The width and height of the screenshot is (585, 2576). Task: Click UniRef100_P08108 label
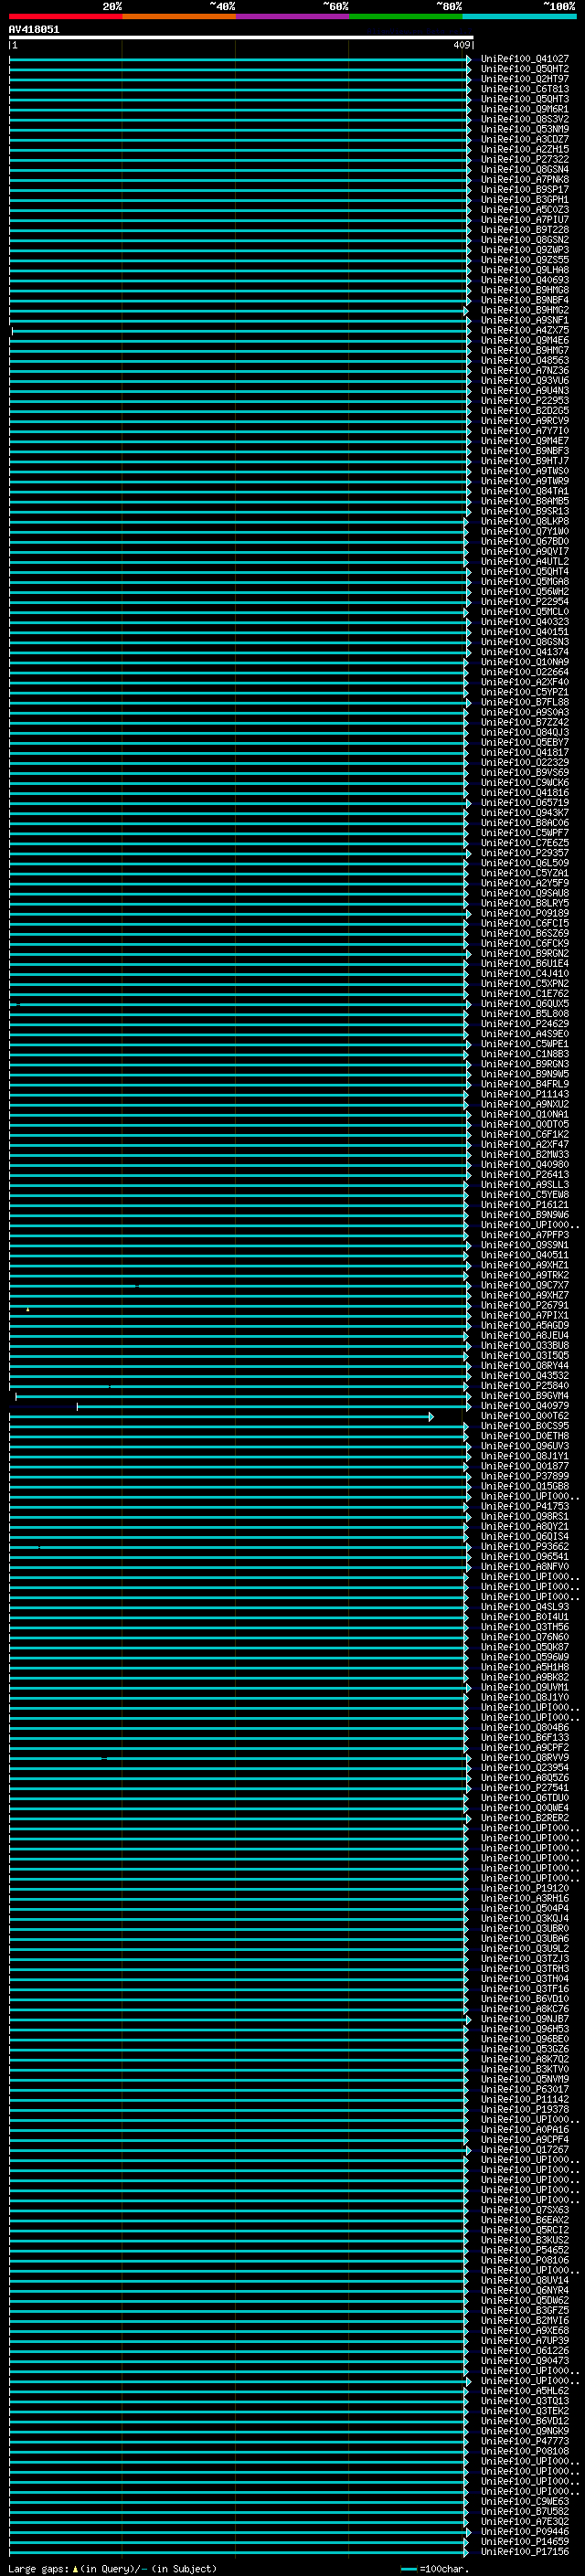click(524, 2451)
